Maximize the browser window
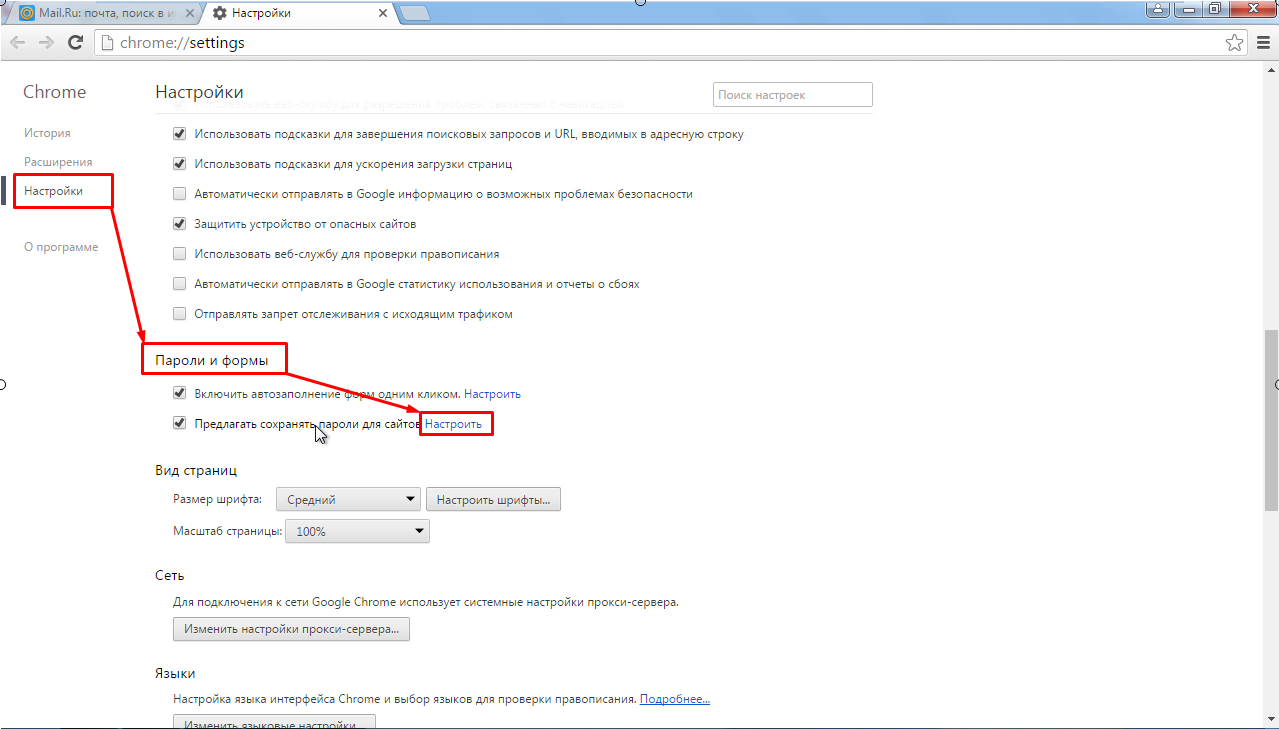Screen dimensions: 1279x729 coord(1216,9)
